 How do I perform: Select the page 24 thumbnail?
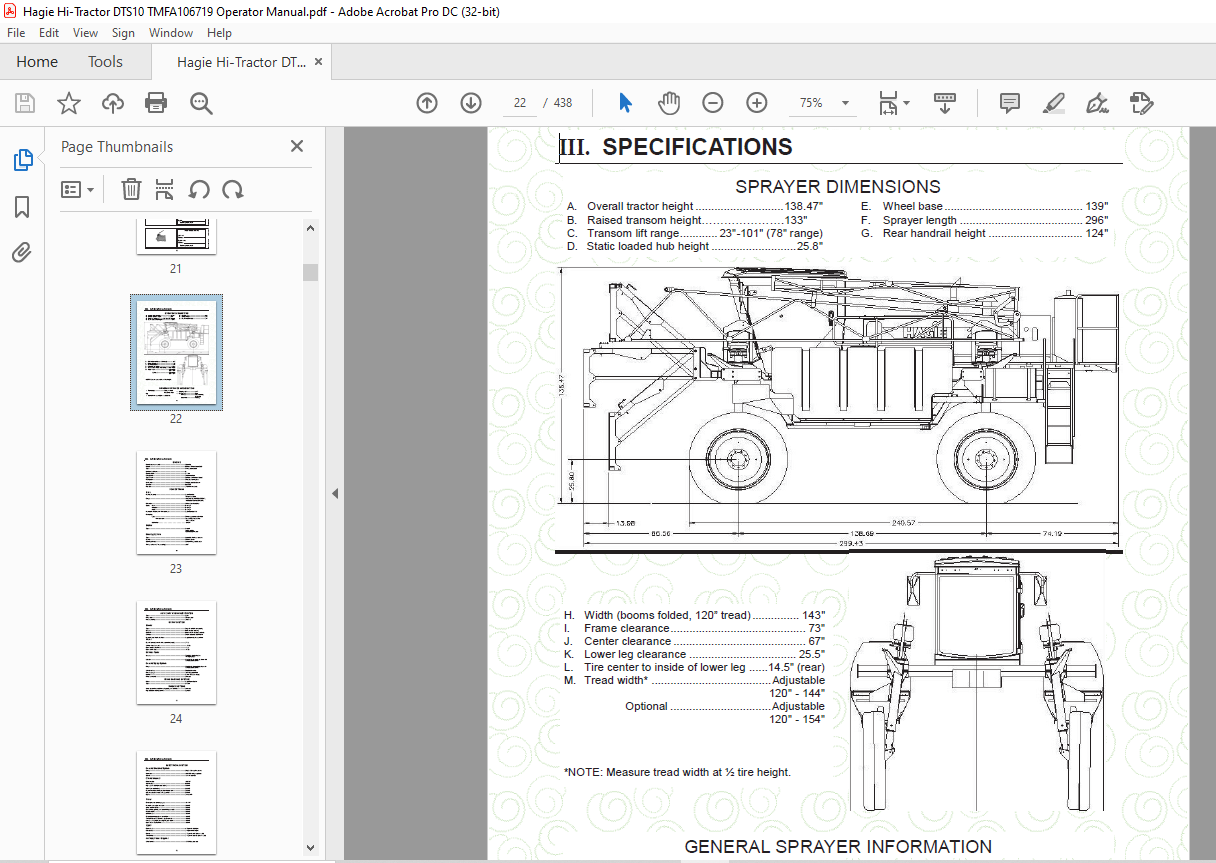click(x=176, y=652)
